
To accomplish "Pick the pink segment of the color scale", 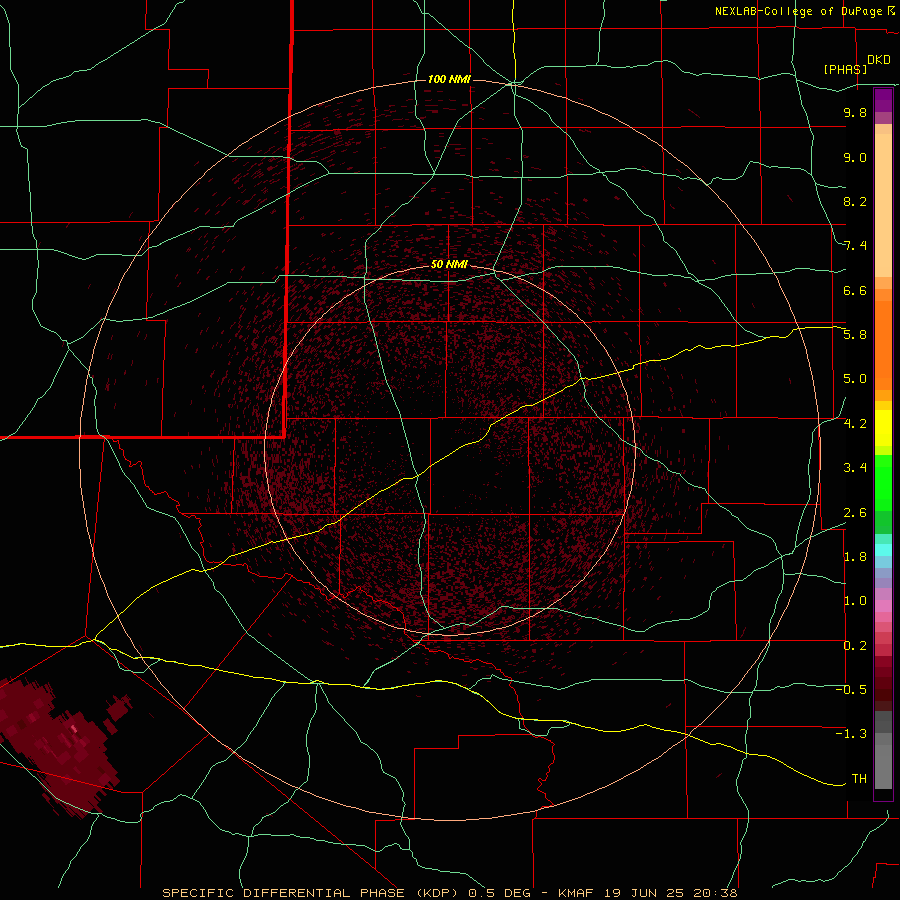I will (883, 606).
